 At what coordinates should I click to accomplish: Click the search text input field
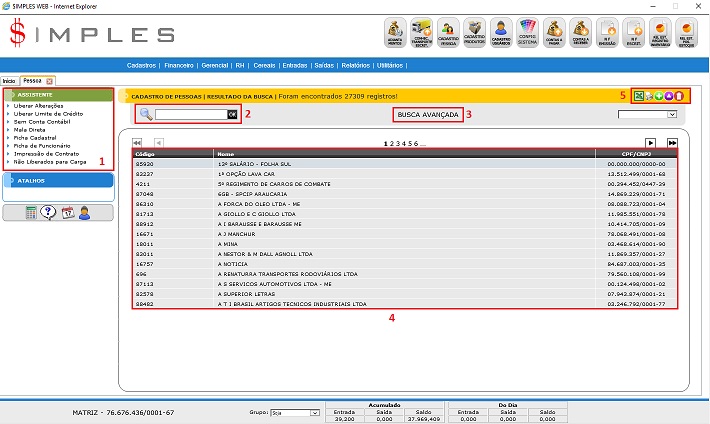[x=190, y=115]
